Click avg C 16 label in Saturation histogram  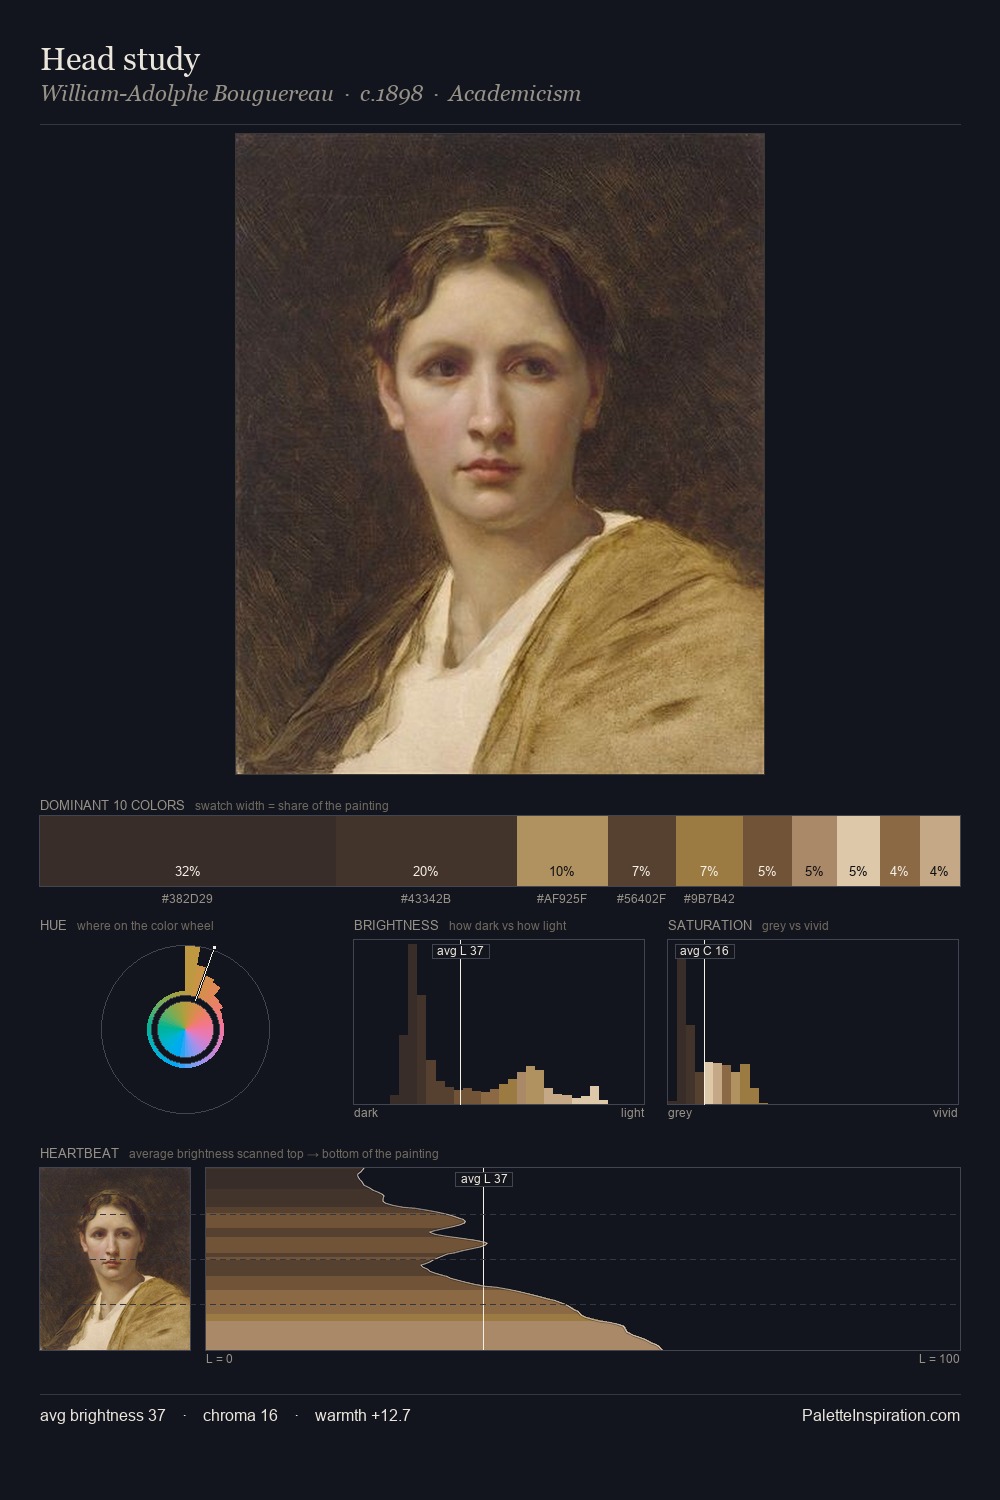(704, 951)
